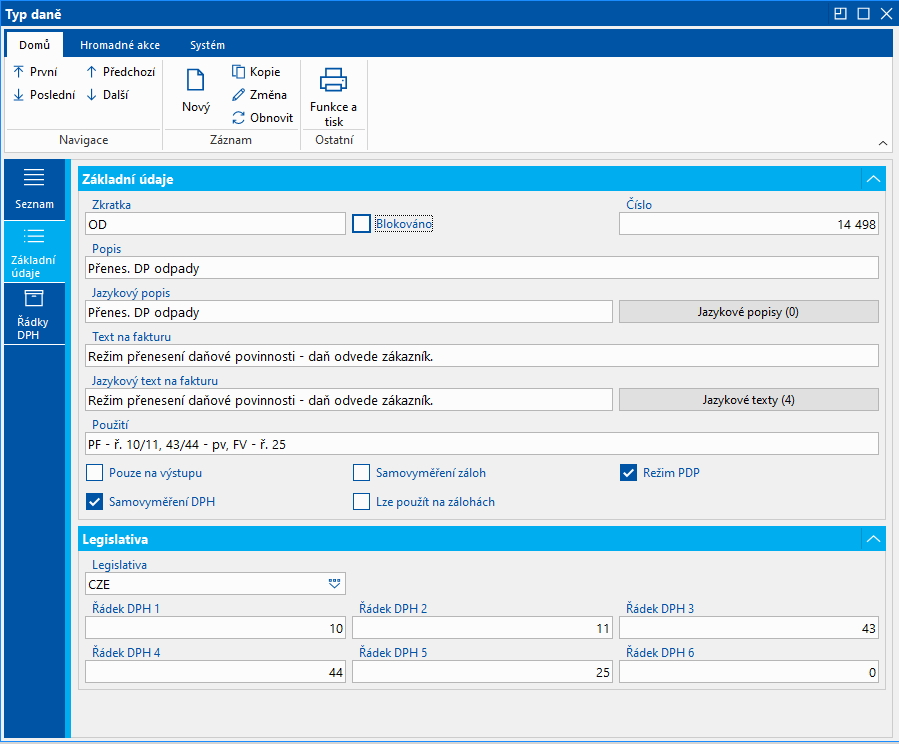This screenshot has height=744, width=899.
Task: Collapse the Základní údaje section
Action: click(x=873, y=179)
